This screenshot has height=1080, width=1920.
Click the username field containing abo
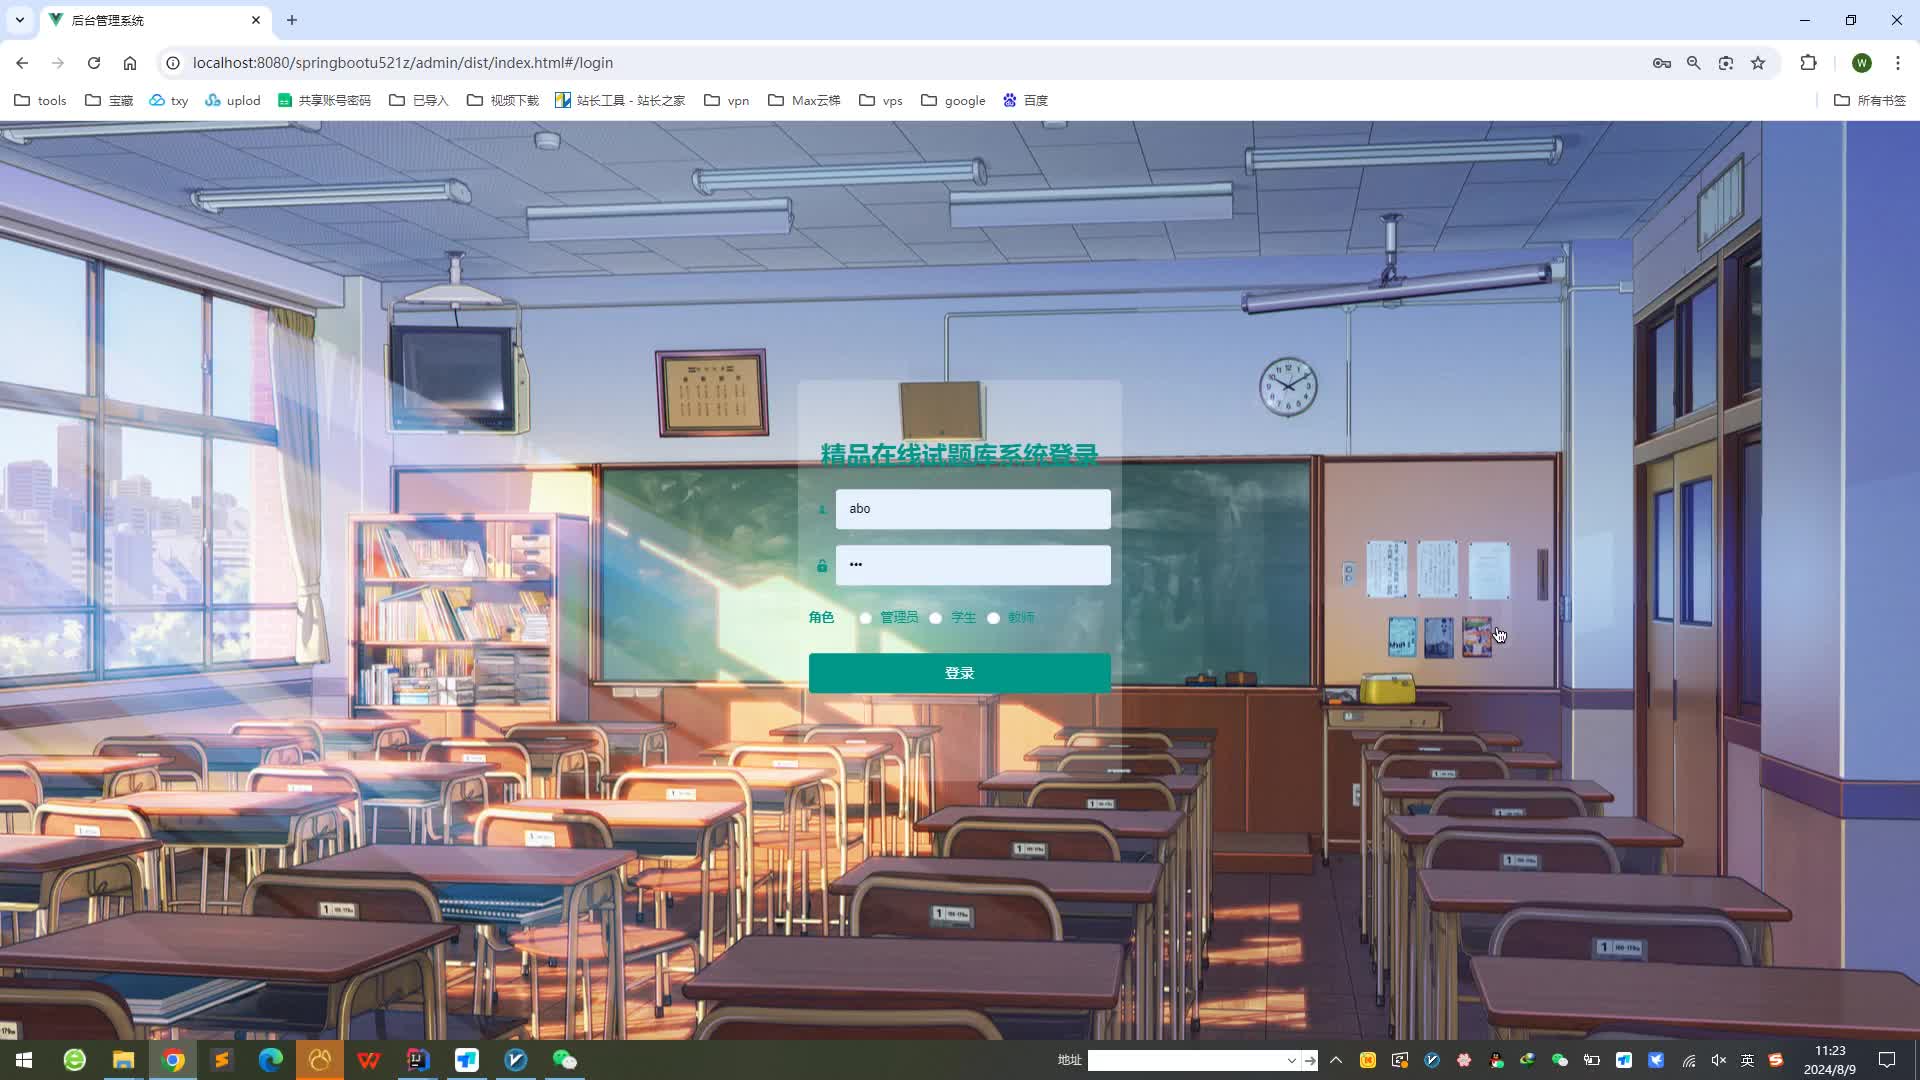pyautogui.click(x=973, y=509)
